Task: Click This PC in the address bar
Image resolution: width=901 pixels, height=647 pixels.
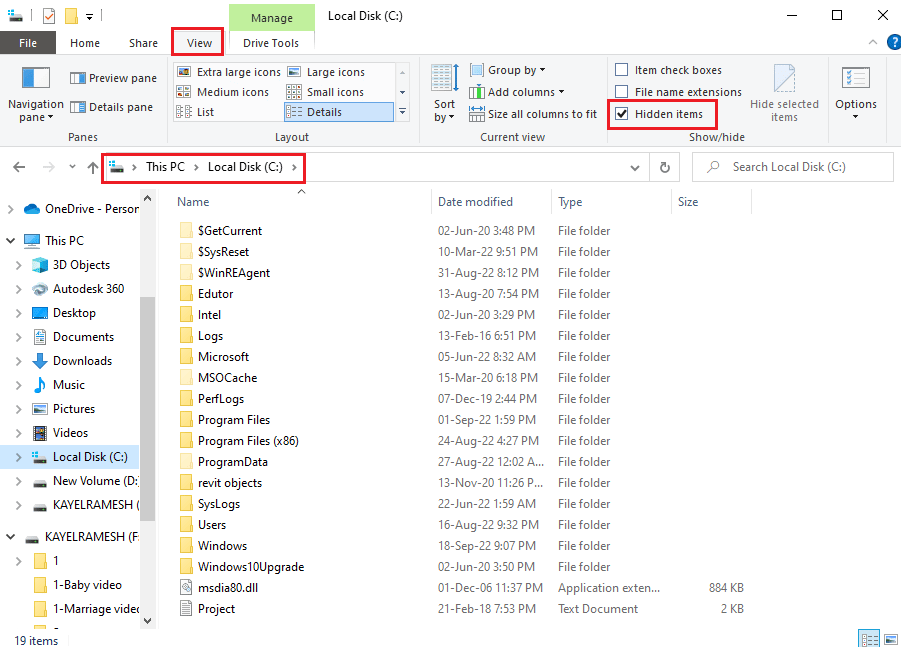Action: (165, 167)
